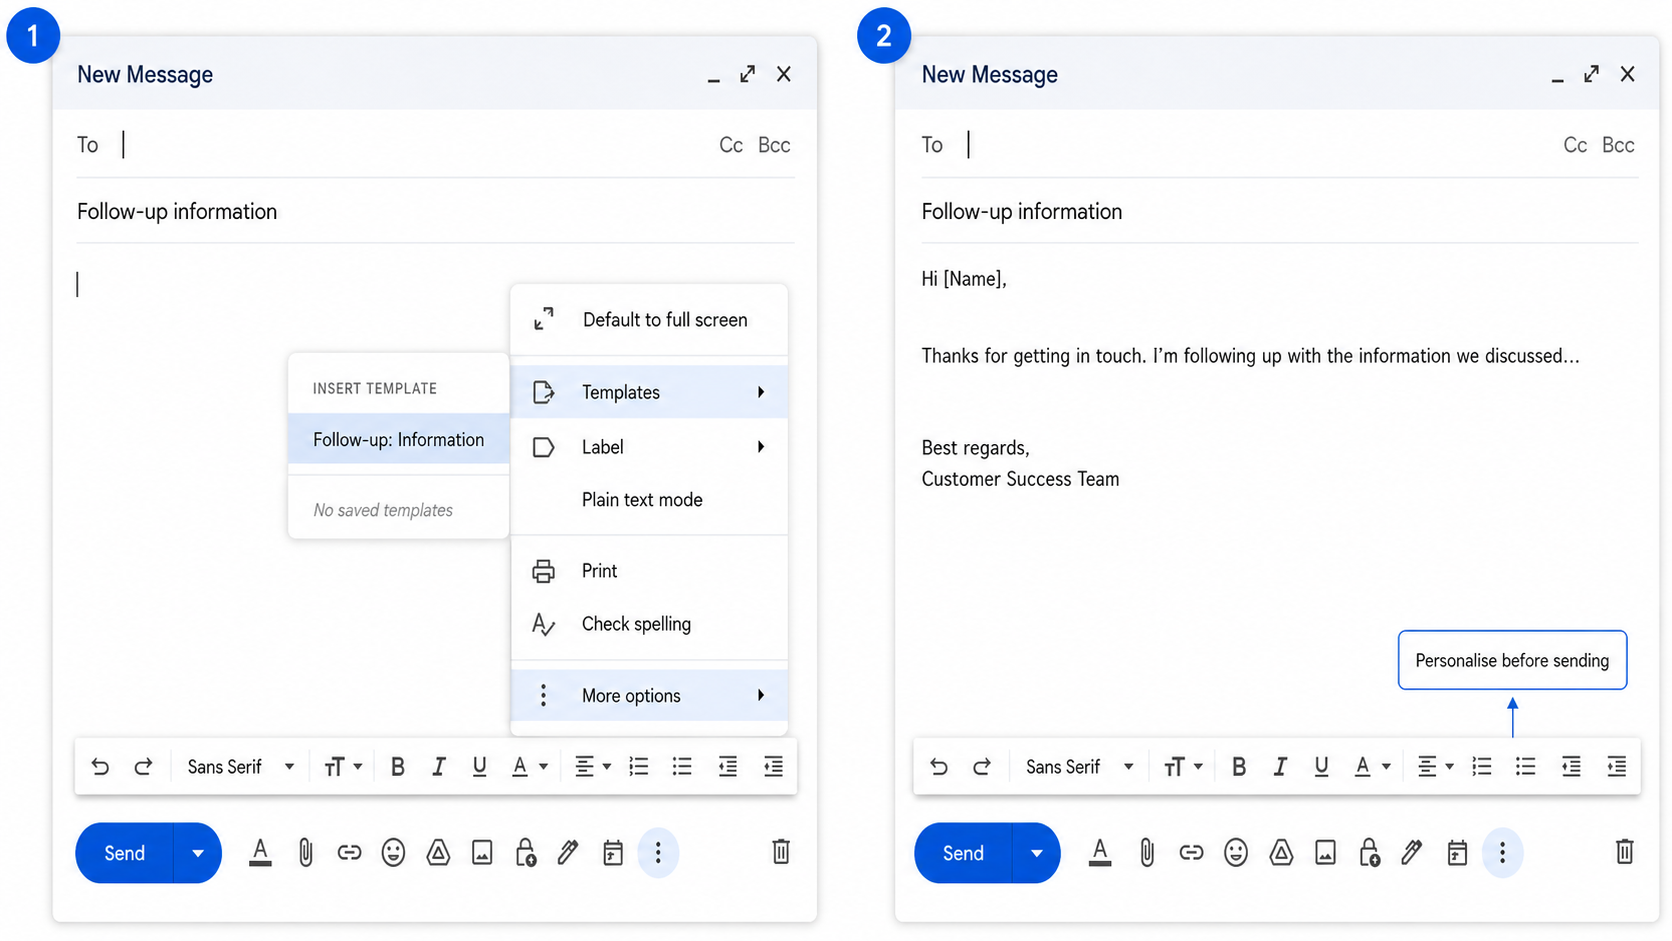Open calendar schedule icon in first window
Viewport: 1672px width, 941px height.
[613, 853]
